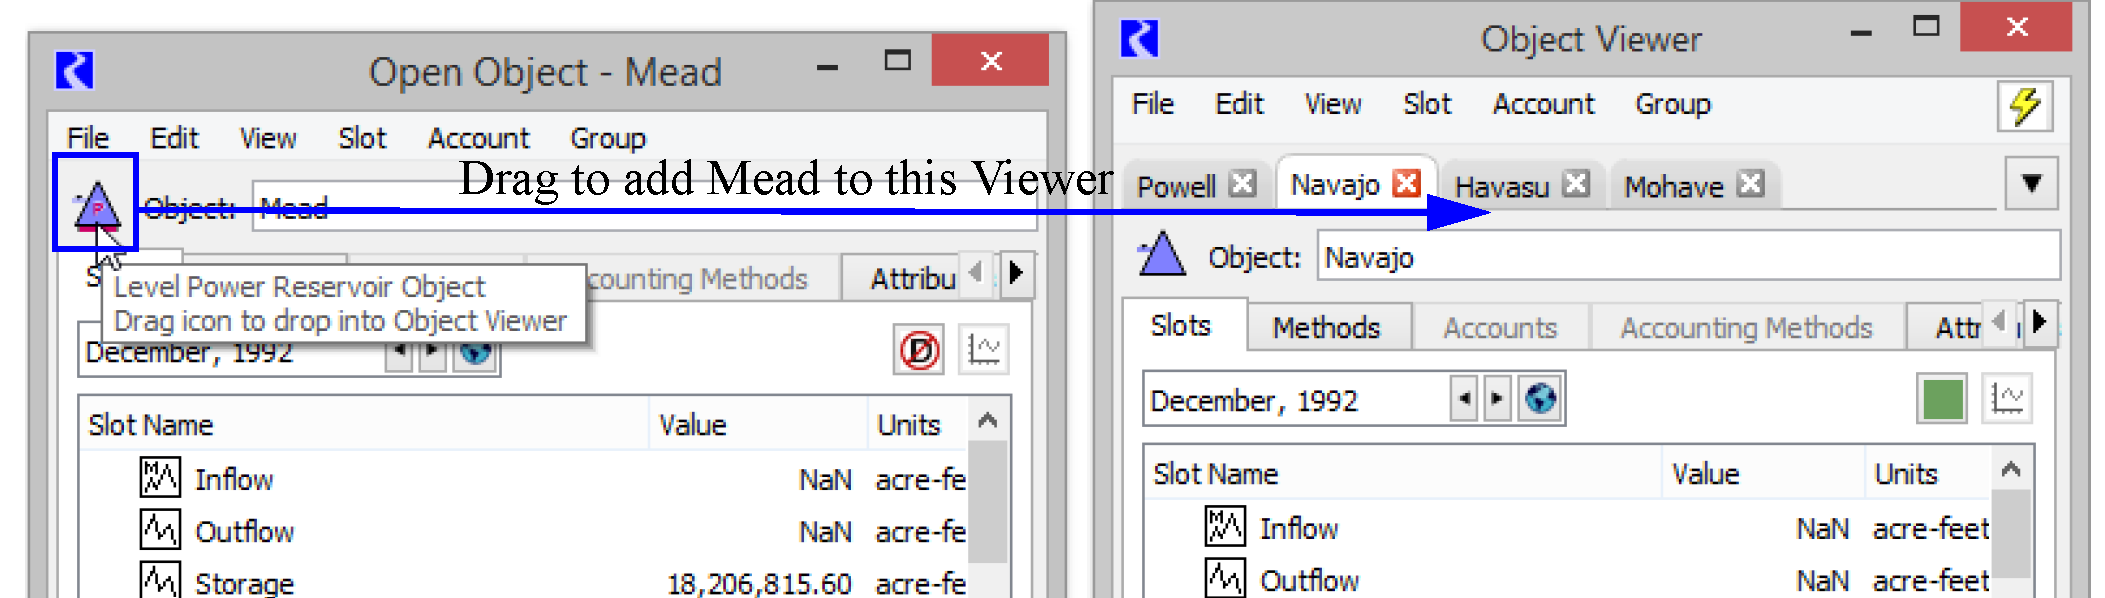
Task: Click the red dispatch-disabled icon in Mead window
Action: point(918,350)
